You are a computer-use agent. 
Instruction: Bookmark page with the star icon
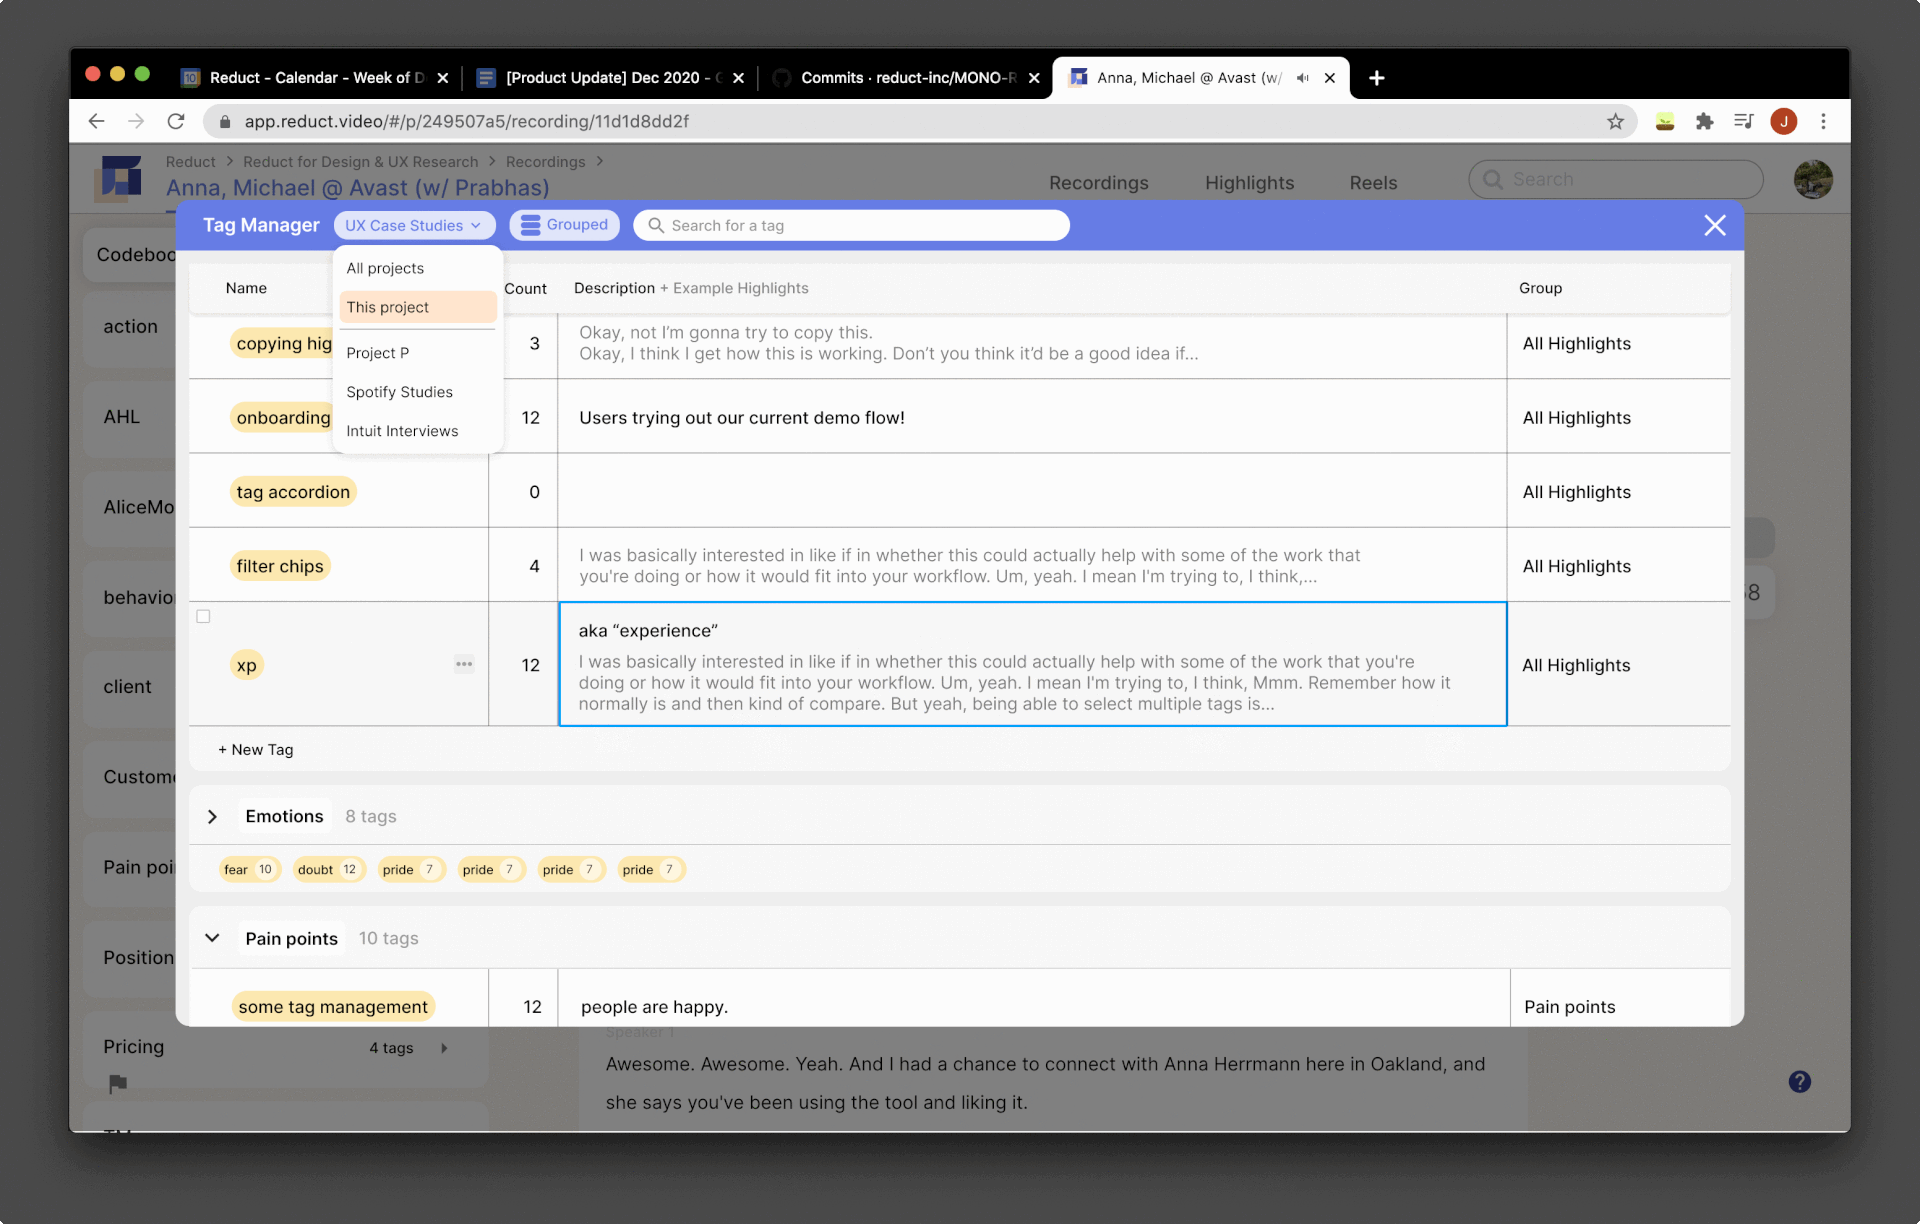[1615, 121]
